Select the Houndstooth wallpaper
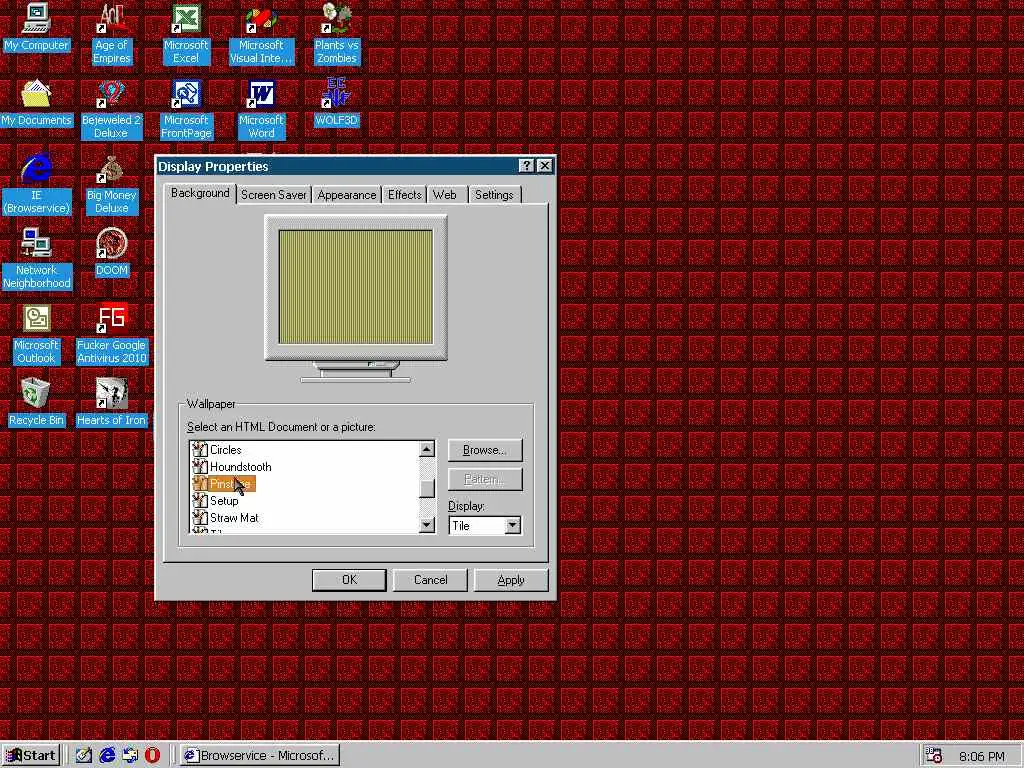The height and width of the screenshot is (768, 1024). (x=240, y=467)
